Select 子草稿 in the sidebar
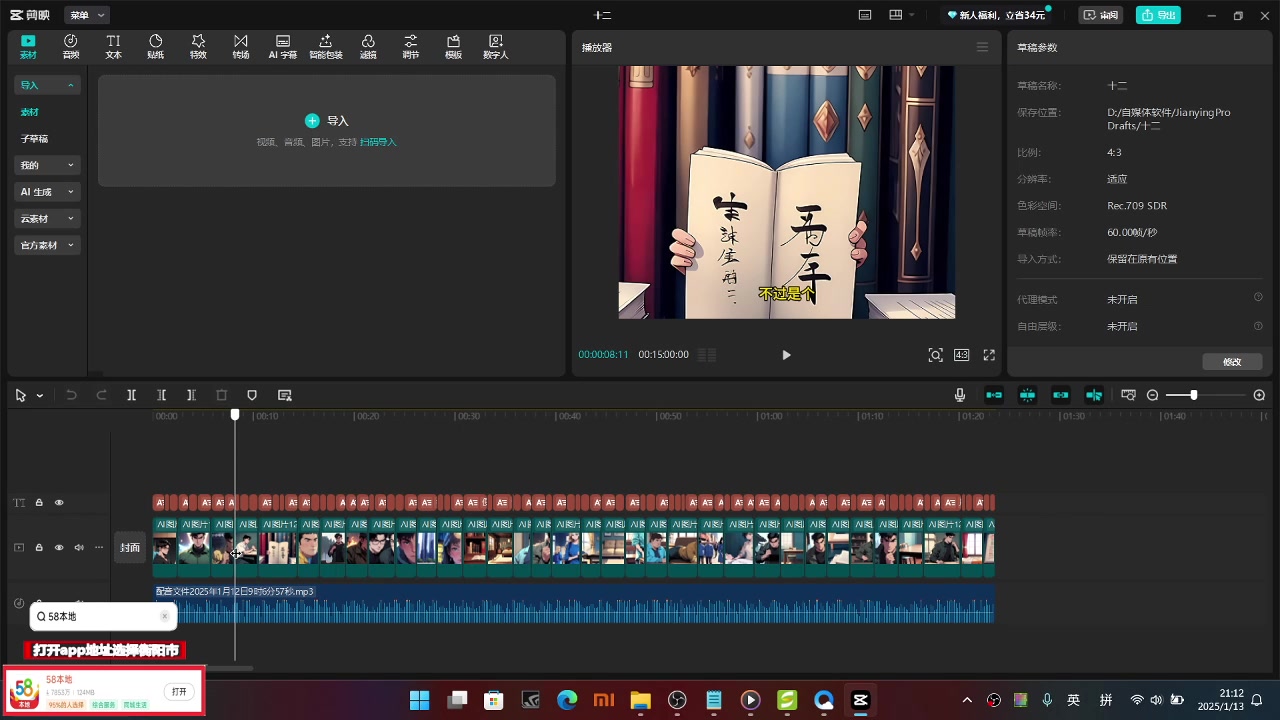 coord(34,139)
